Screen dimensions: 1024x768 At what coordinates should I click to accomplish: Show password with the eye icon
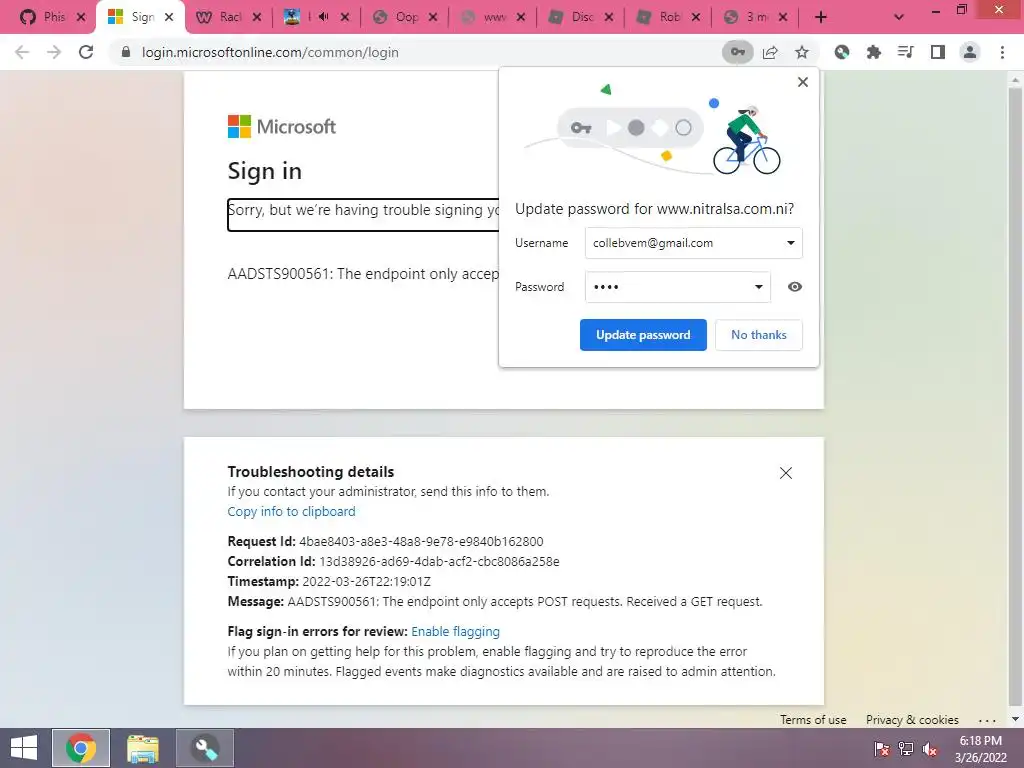(x=795, y=287)
